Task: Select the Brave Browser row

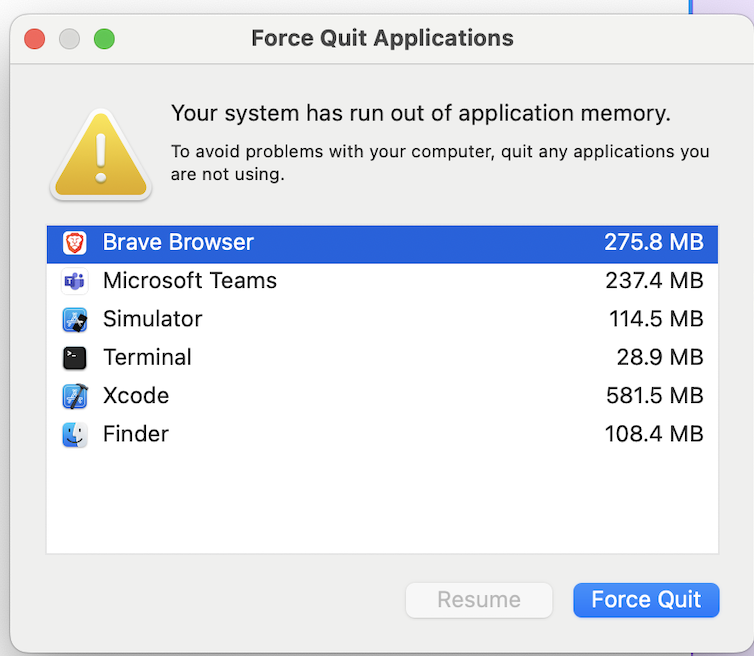Action: (382, 244)
